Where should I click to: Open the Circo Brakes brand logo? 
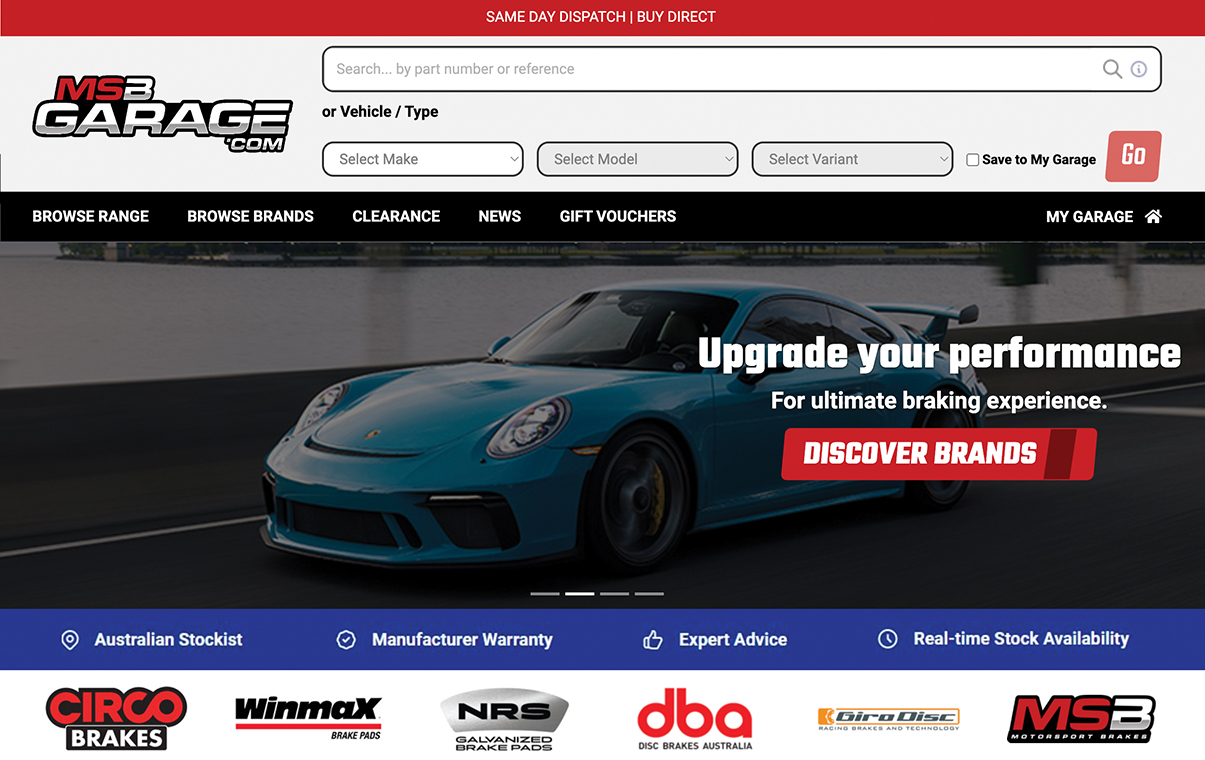click(x=116, y=718)
